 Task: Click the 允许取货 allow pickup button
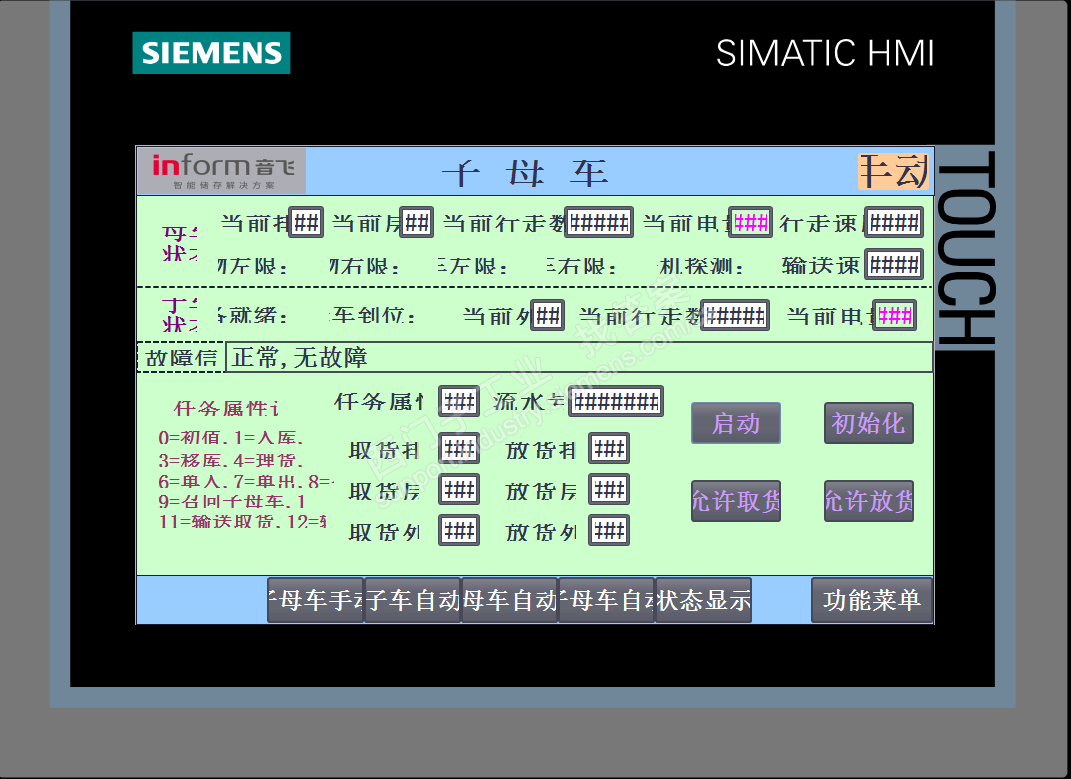736,501
